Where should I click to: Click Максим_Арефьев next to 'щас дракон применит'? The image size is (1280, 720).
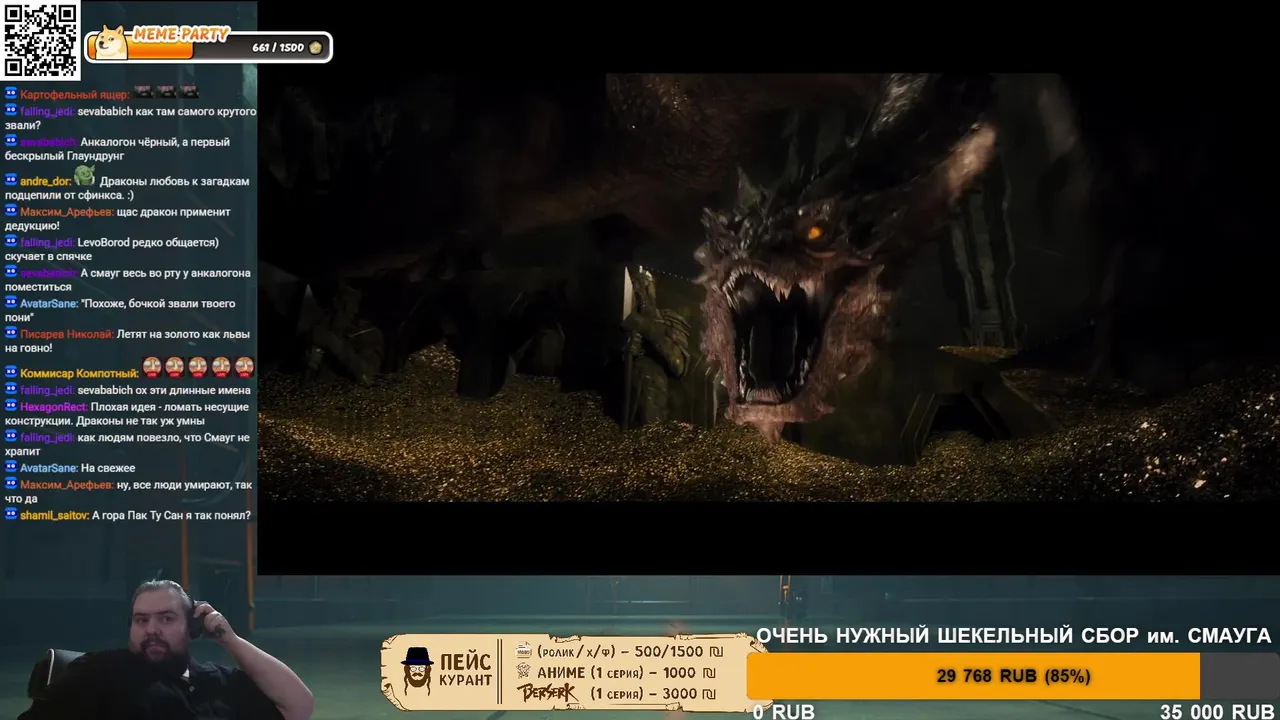pos(67,212)
